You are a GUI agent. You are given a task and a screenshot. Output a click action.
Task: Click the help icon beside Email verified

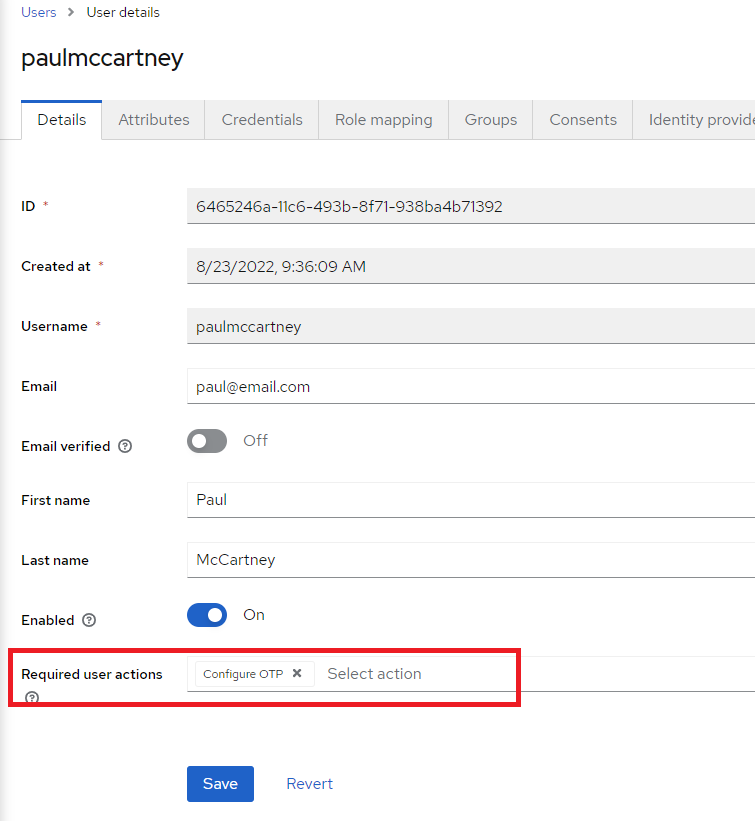click(x=124, y=446)
